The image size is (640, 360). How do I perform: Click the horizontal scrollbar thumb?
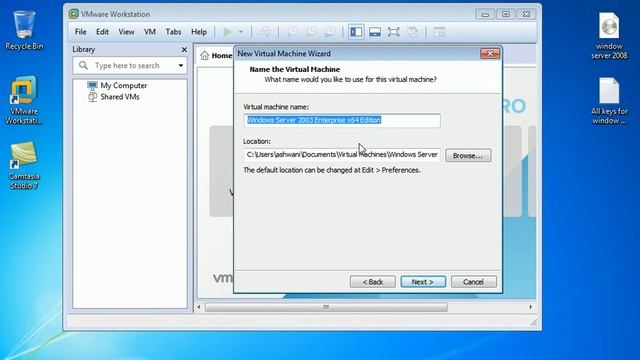coord(326,307)
